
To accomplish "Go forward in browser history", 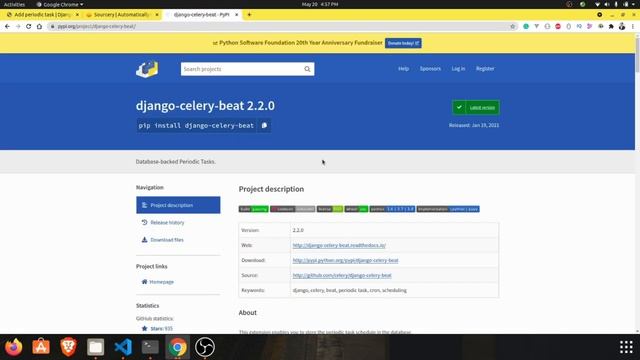I will coord(18,26).
